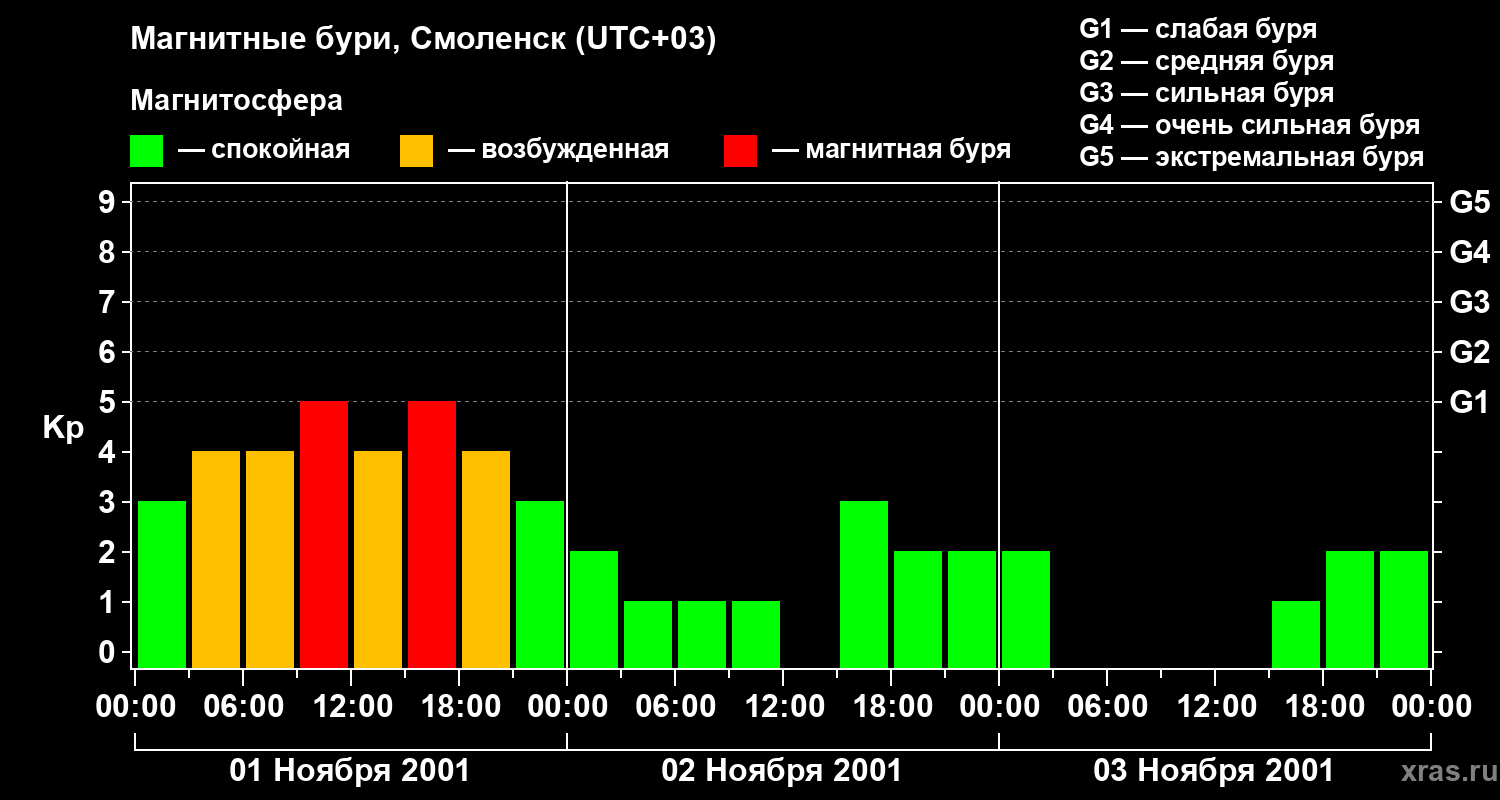Click the red 09:00–12:00 bar on 01 Ноября
This screenshot has height=800, width=1500.
[x=324, y=534]
